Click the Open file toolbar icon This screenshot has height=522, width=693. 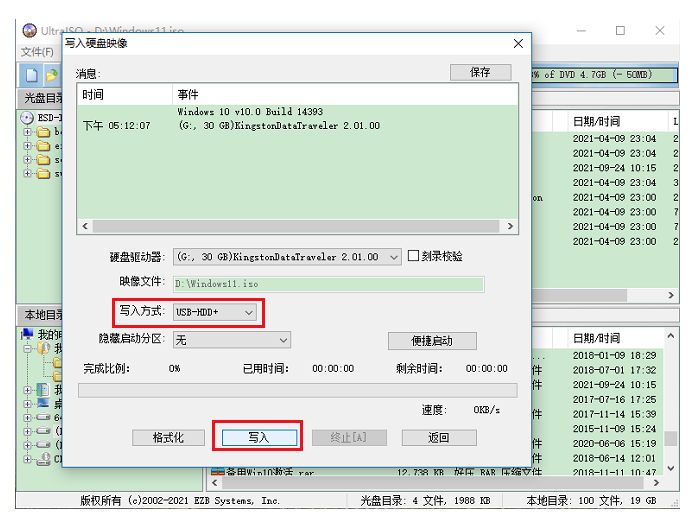click(50, 75)
